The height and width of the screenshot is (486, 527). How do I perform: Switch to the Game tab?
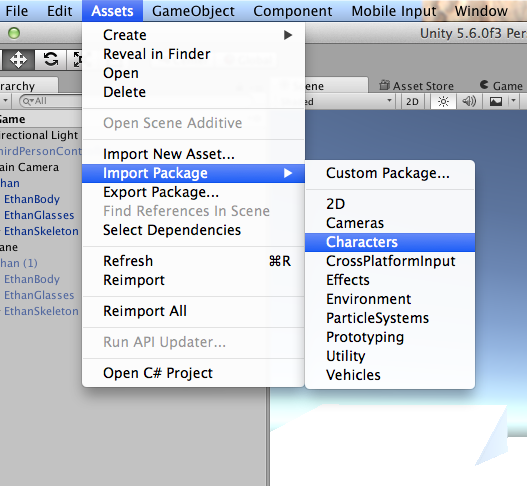(x=501, y=86)
